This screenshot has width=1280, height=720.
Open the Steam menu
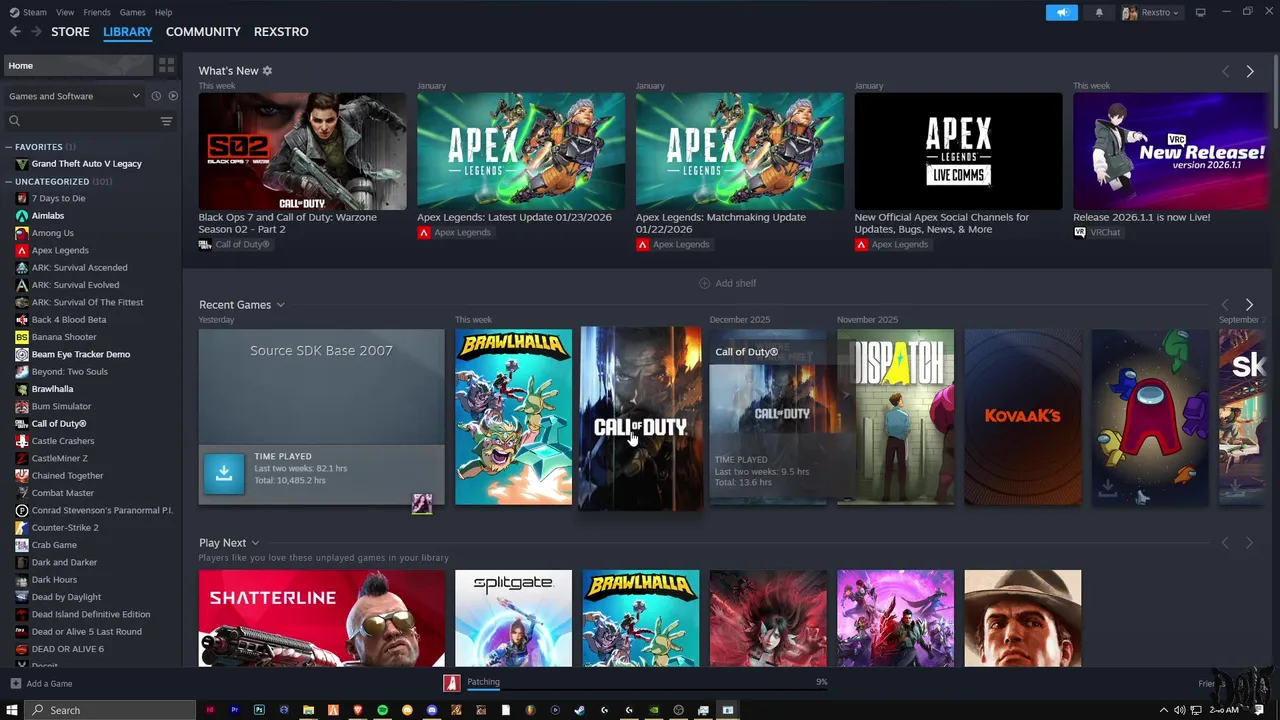(x=28, y=12)
